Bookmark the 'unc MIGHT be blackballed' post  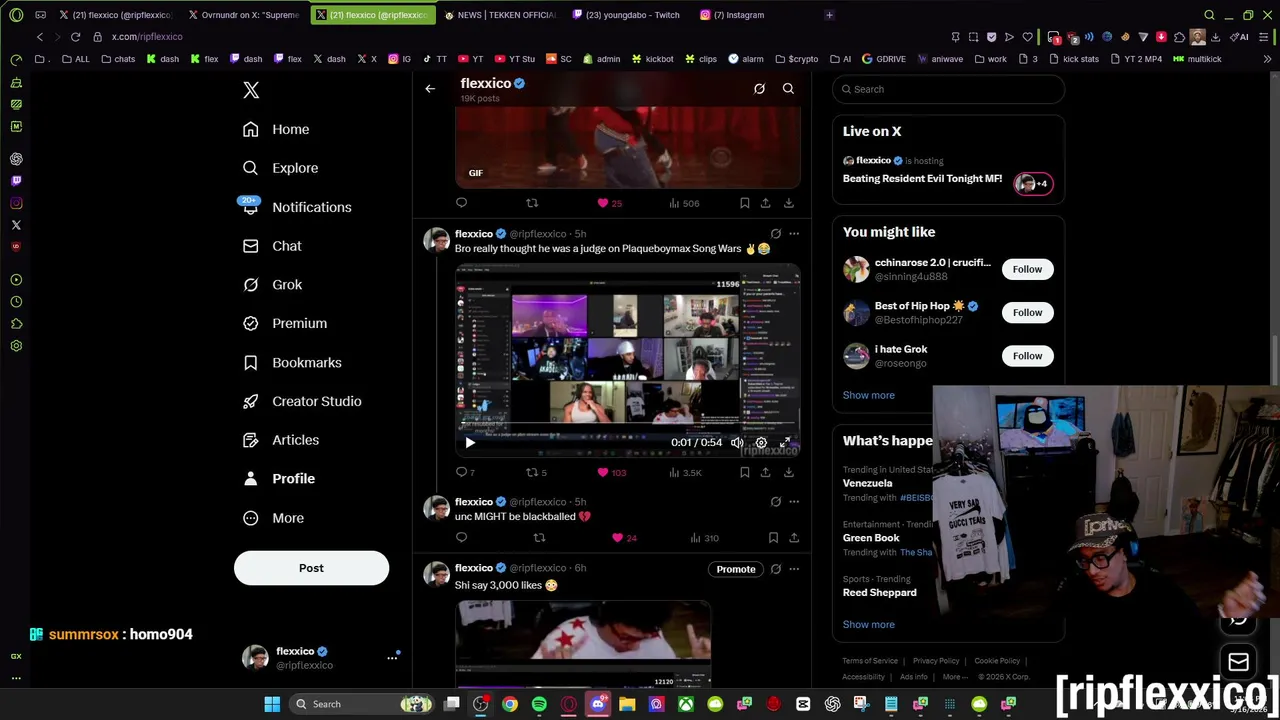[x=773, y=538]
